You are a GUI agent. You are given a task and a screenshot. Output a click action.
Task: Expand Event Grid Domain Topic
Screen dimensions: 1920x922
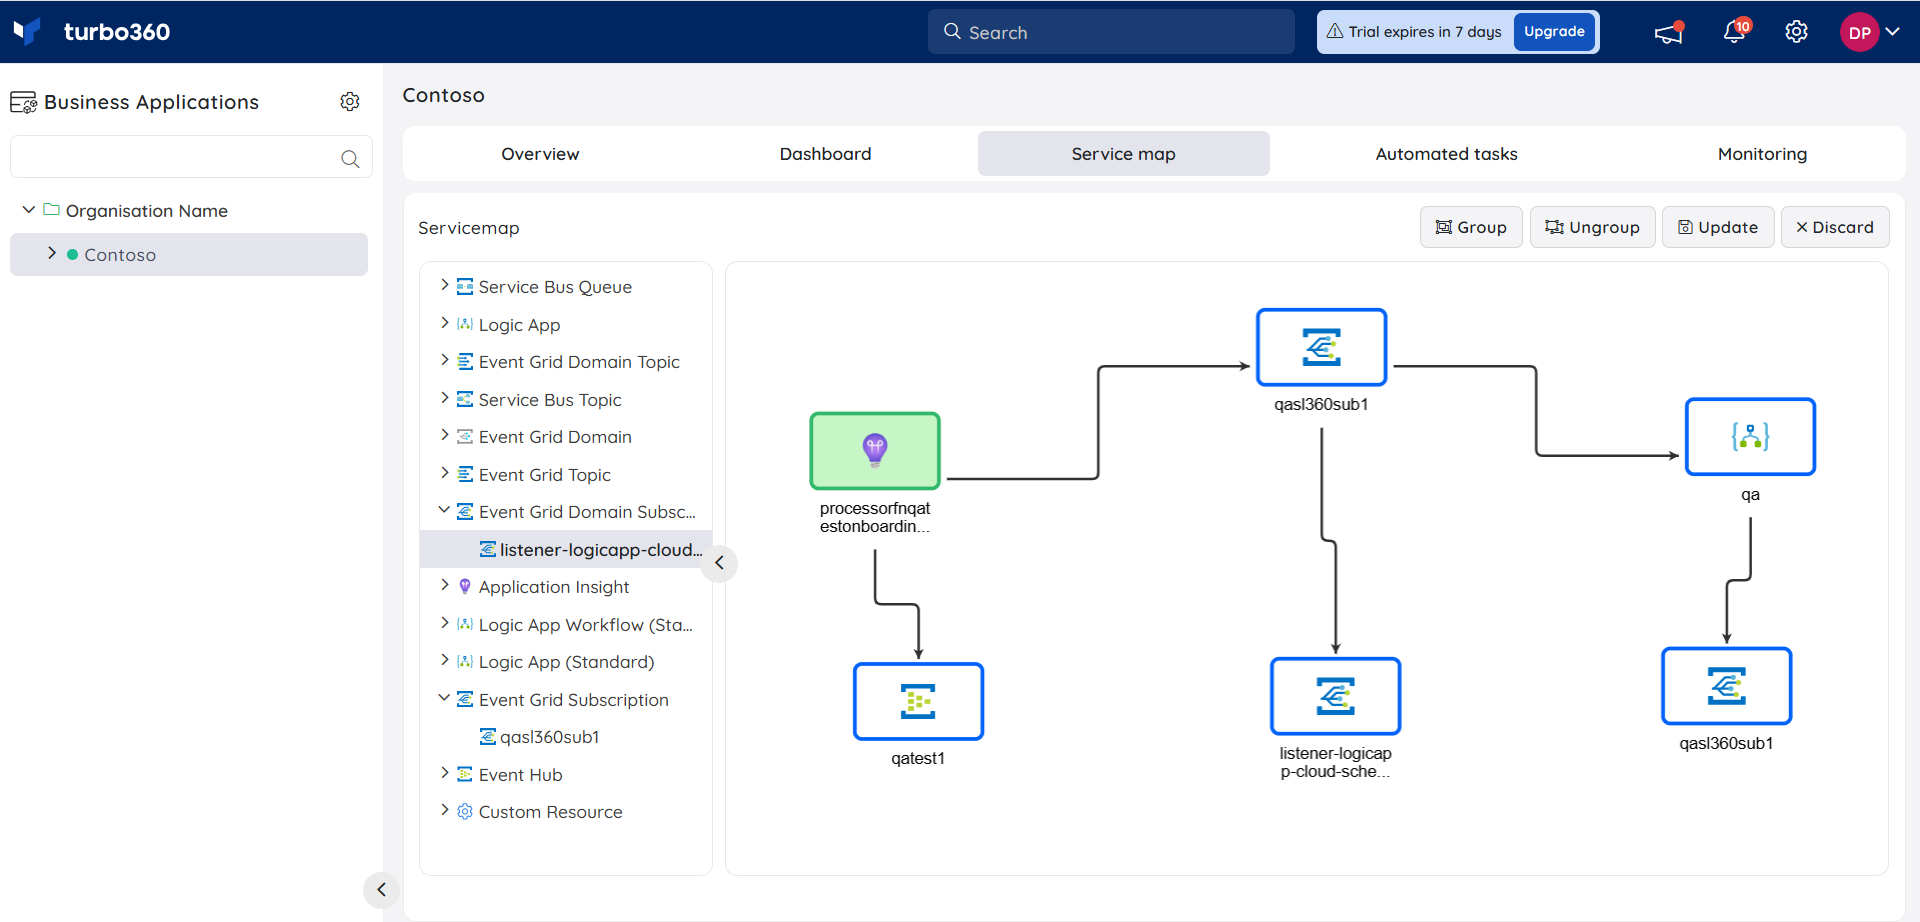[x=445, y=361]
